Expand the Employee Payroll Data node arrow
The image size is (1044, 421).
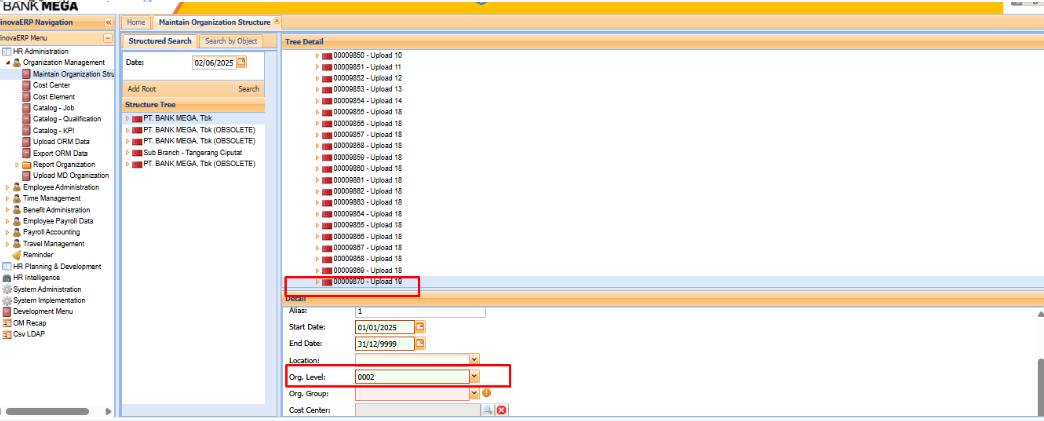click(x=8, y=221)
